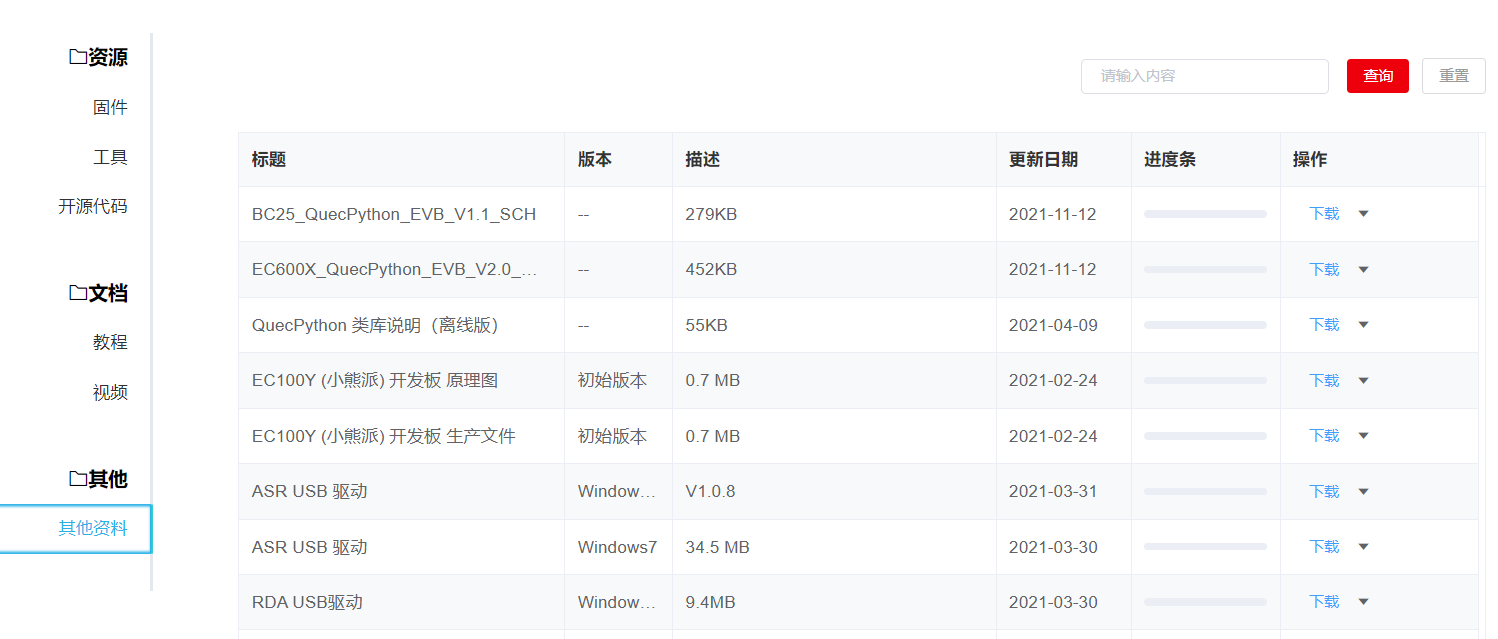The width and height of the screenshot is (1498, 639).
Task: Expand download options for QuecPython 类库说明（离线版）
Action: (1364, 324)
